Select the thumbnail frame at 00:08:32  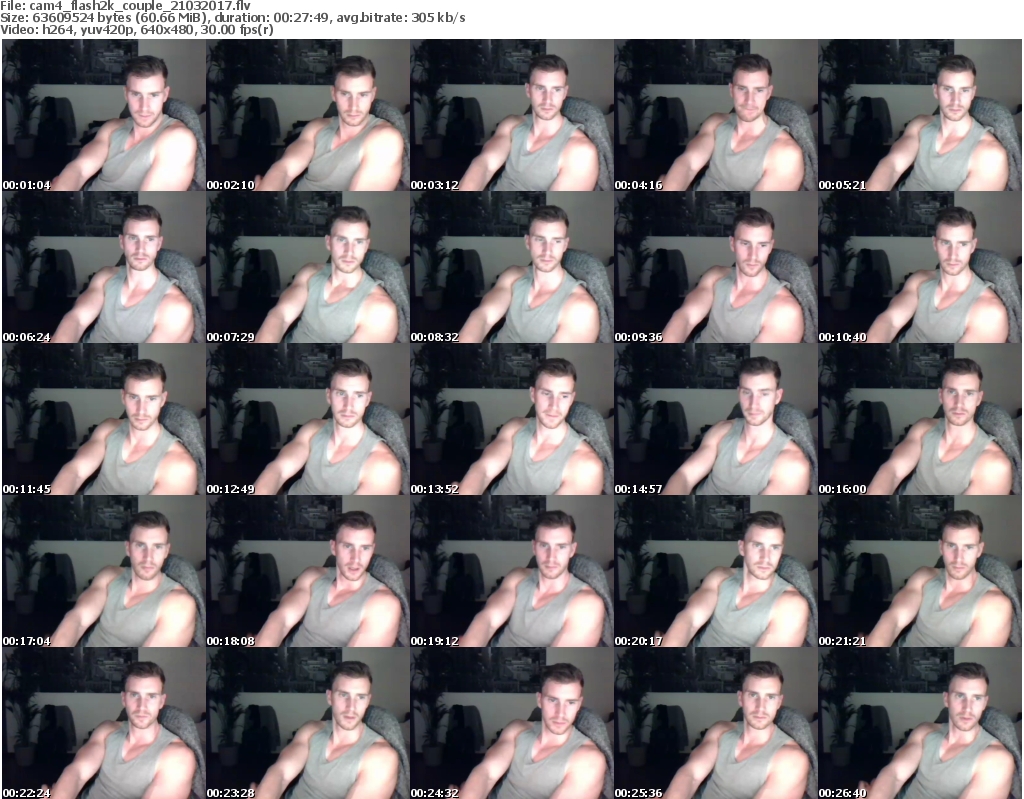[511, 267]
